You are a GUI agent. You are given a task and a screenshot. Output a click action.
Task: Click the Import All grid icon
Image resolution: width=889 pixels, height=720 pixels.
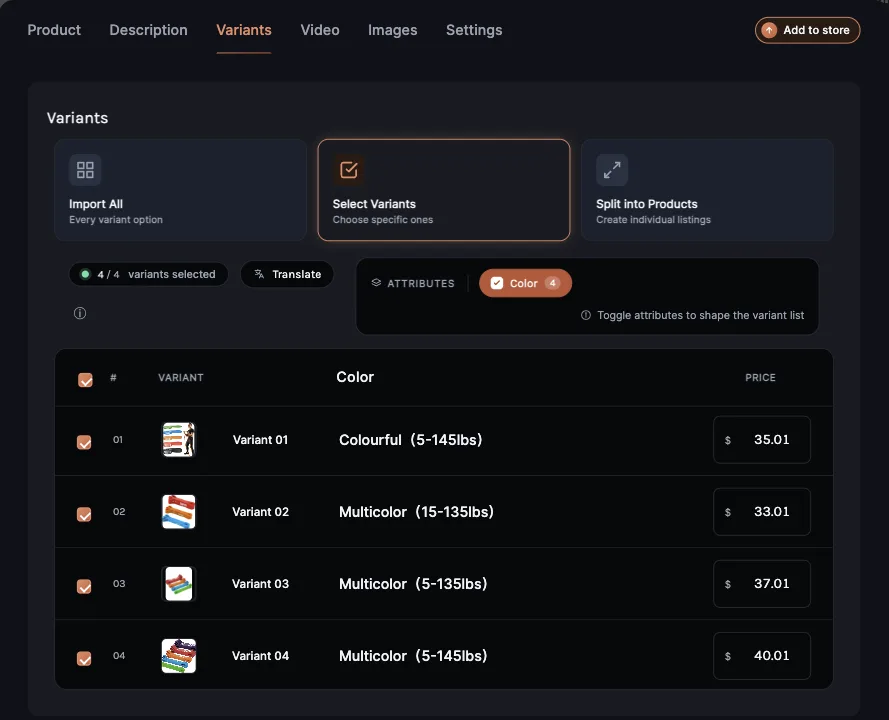pos(85,170)
